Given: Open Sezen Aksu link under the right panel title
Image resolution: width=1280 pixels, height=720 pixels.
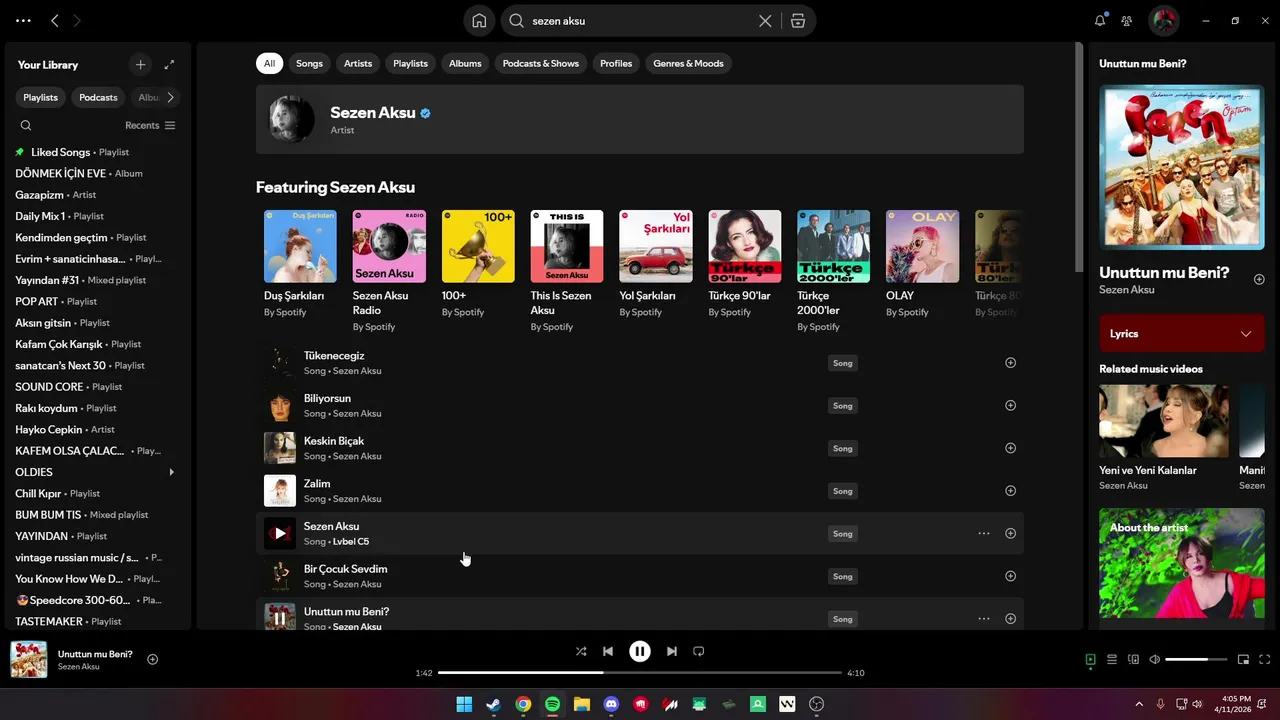Looking at the screenshot, I should pos(1127,290).
